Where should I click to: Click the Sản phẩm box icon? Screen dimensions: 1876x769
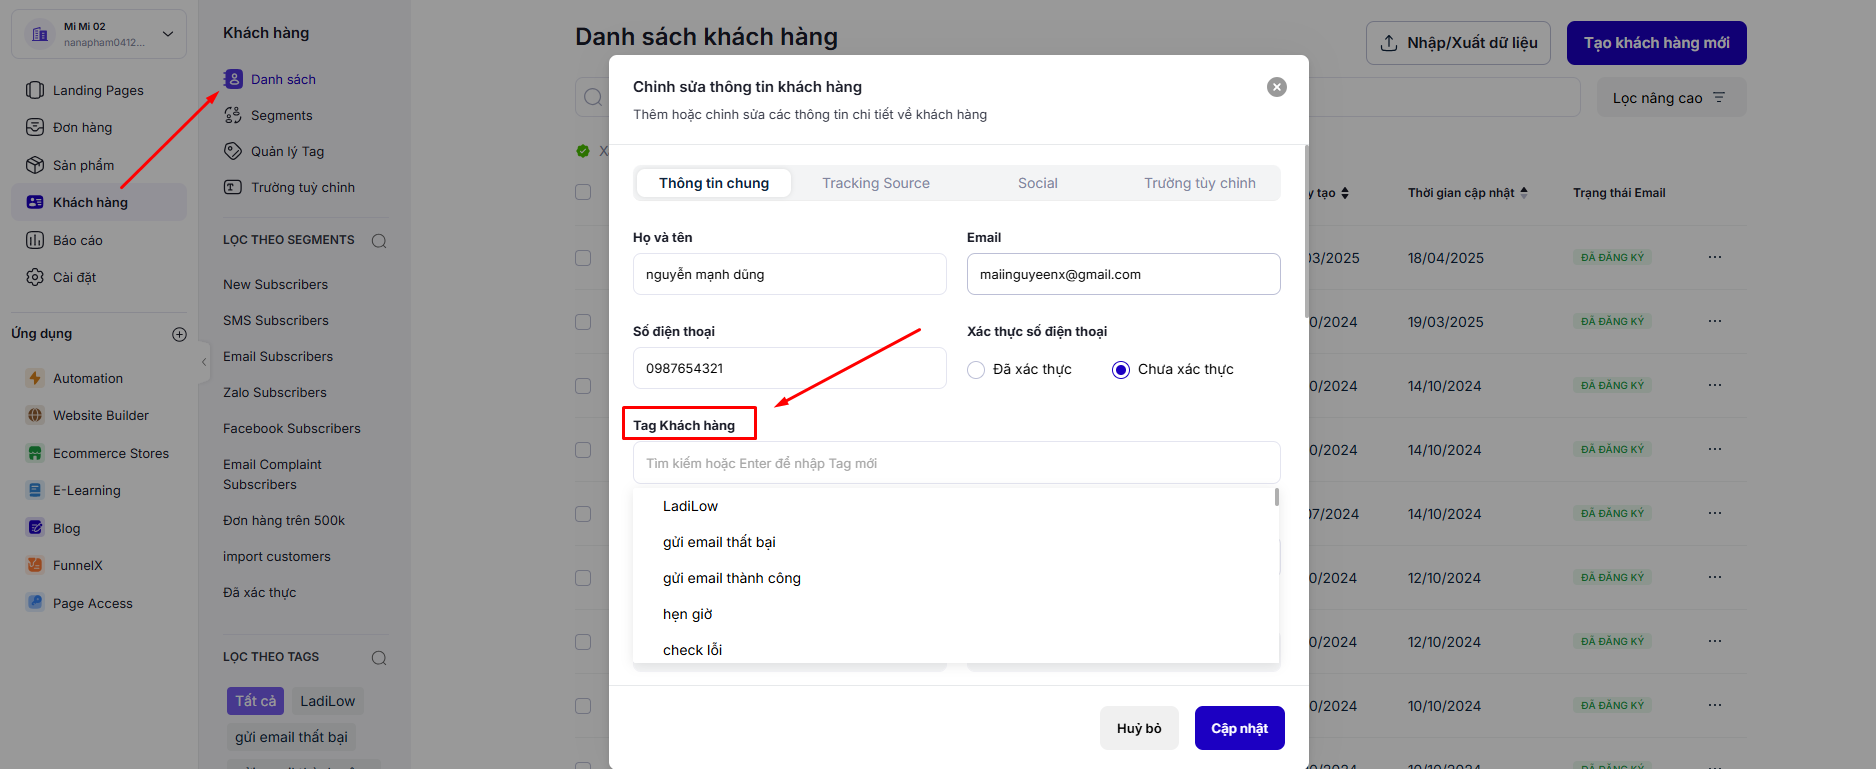pyautogui.click(x=35, y=165)
